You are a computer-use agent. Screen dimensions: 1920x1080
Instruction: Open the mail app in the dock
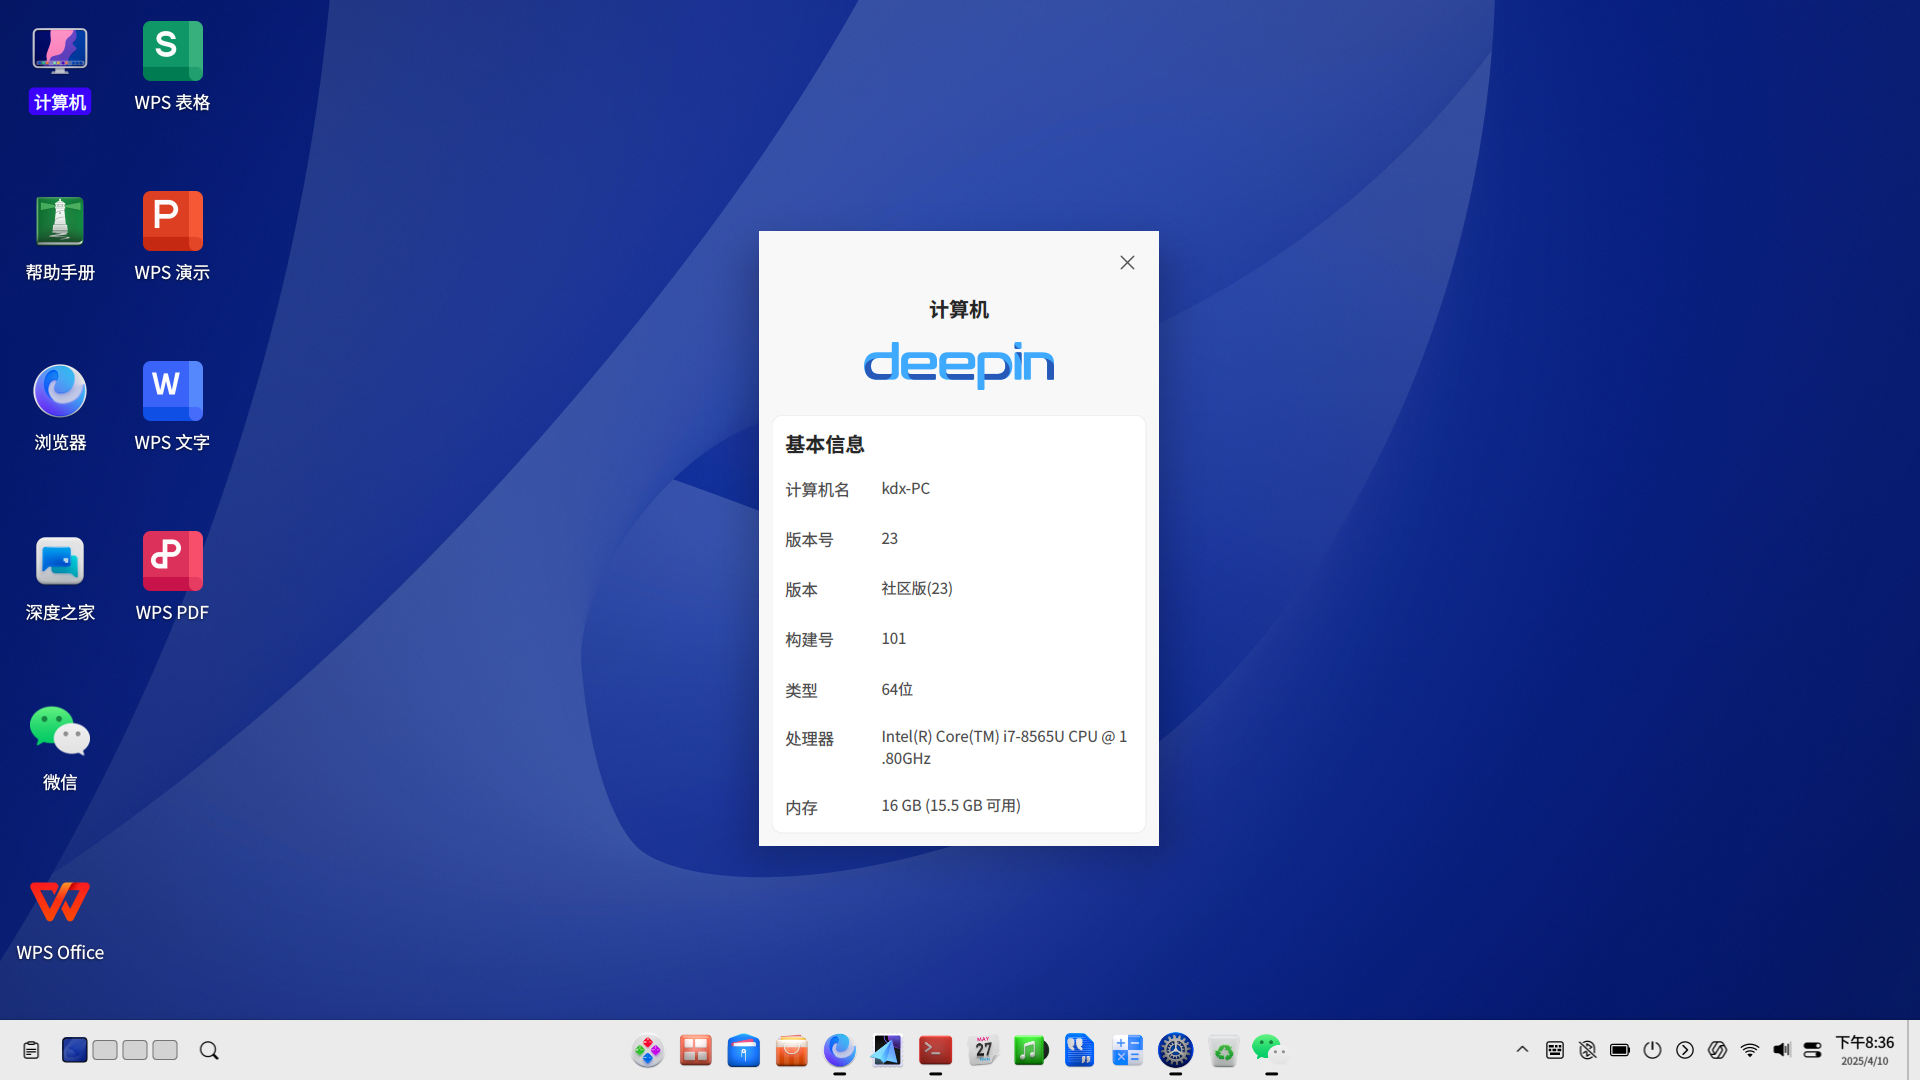click(x=888, y=1050)
